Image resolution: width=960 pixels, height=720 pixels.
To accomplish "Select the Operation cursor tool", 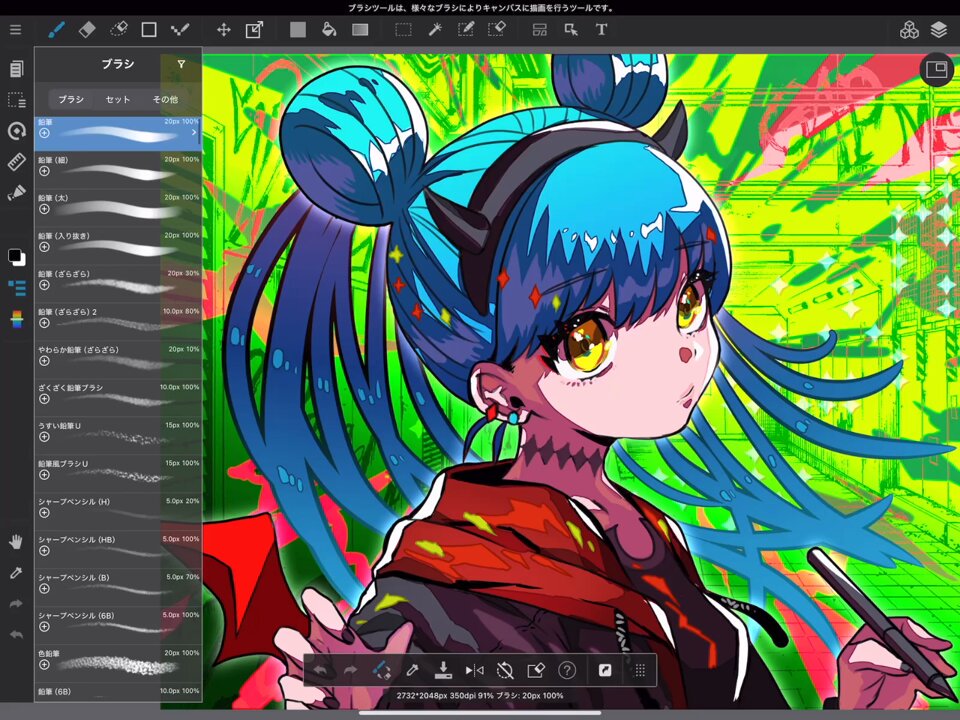I will click(571, 29).
